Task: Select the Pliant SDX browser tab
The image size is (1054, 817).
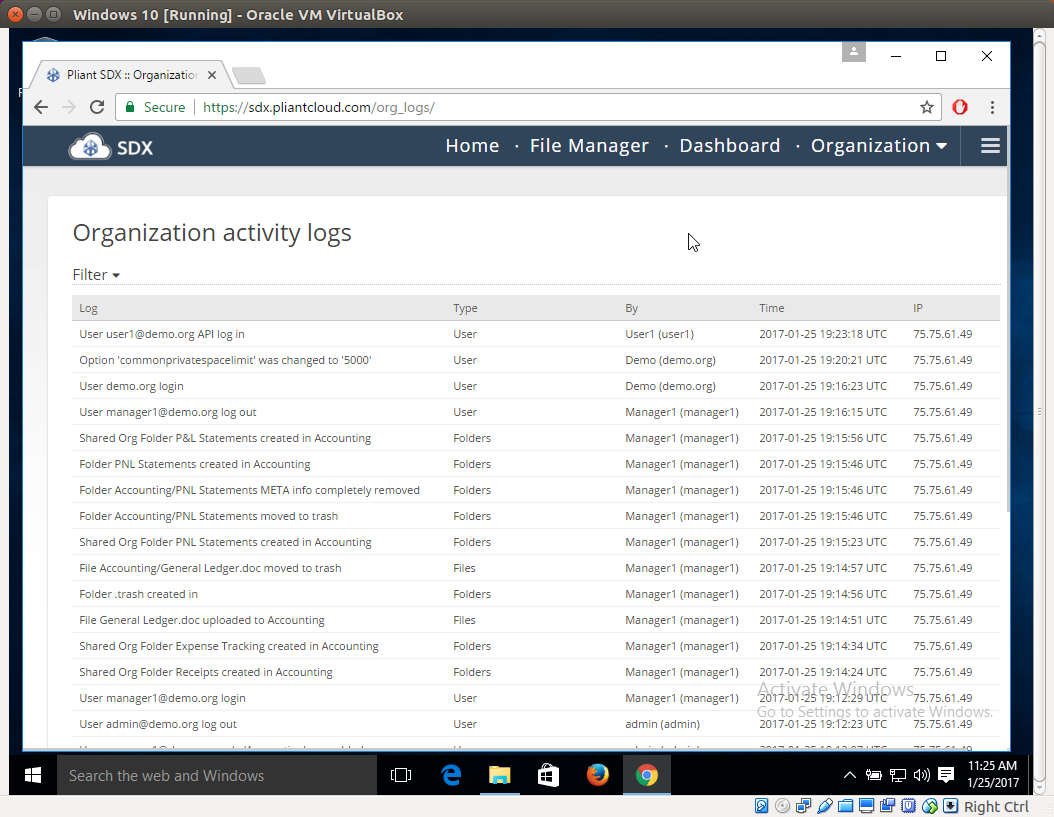Action: [x=131, y=75]
